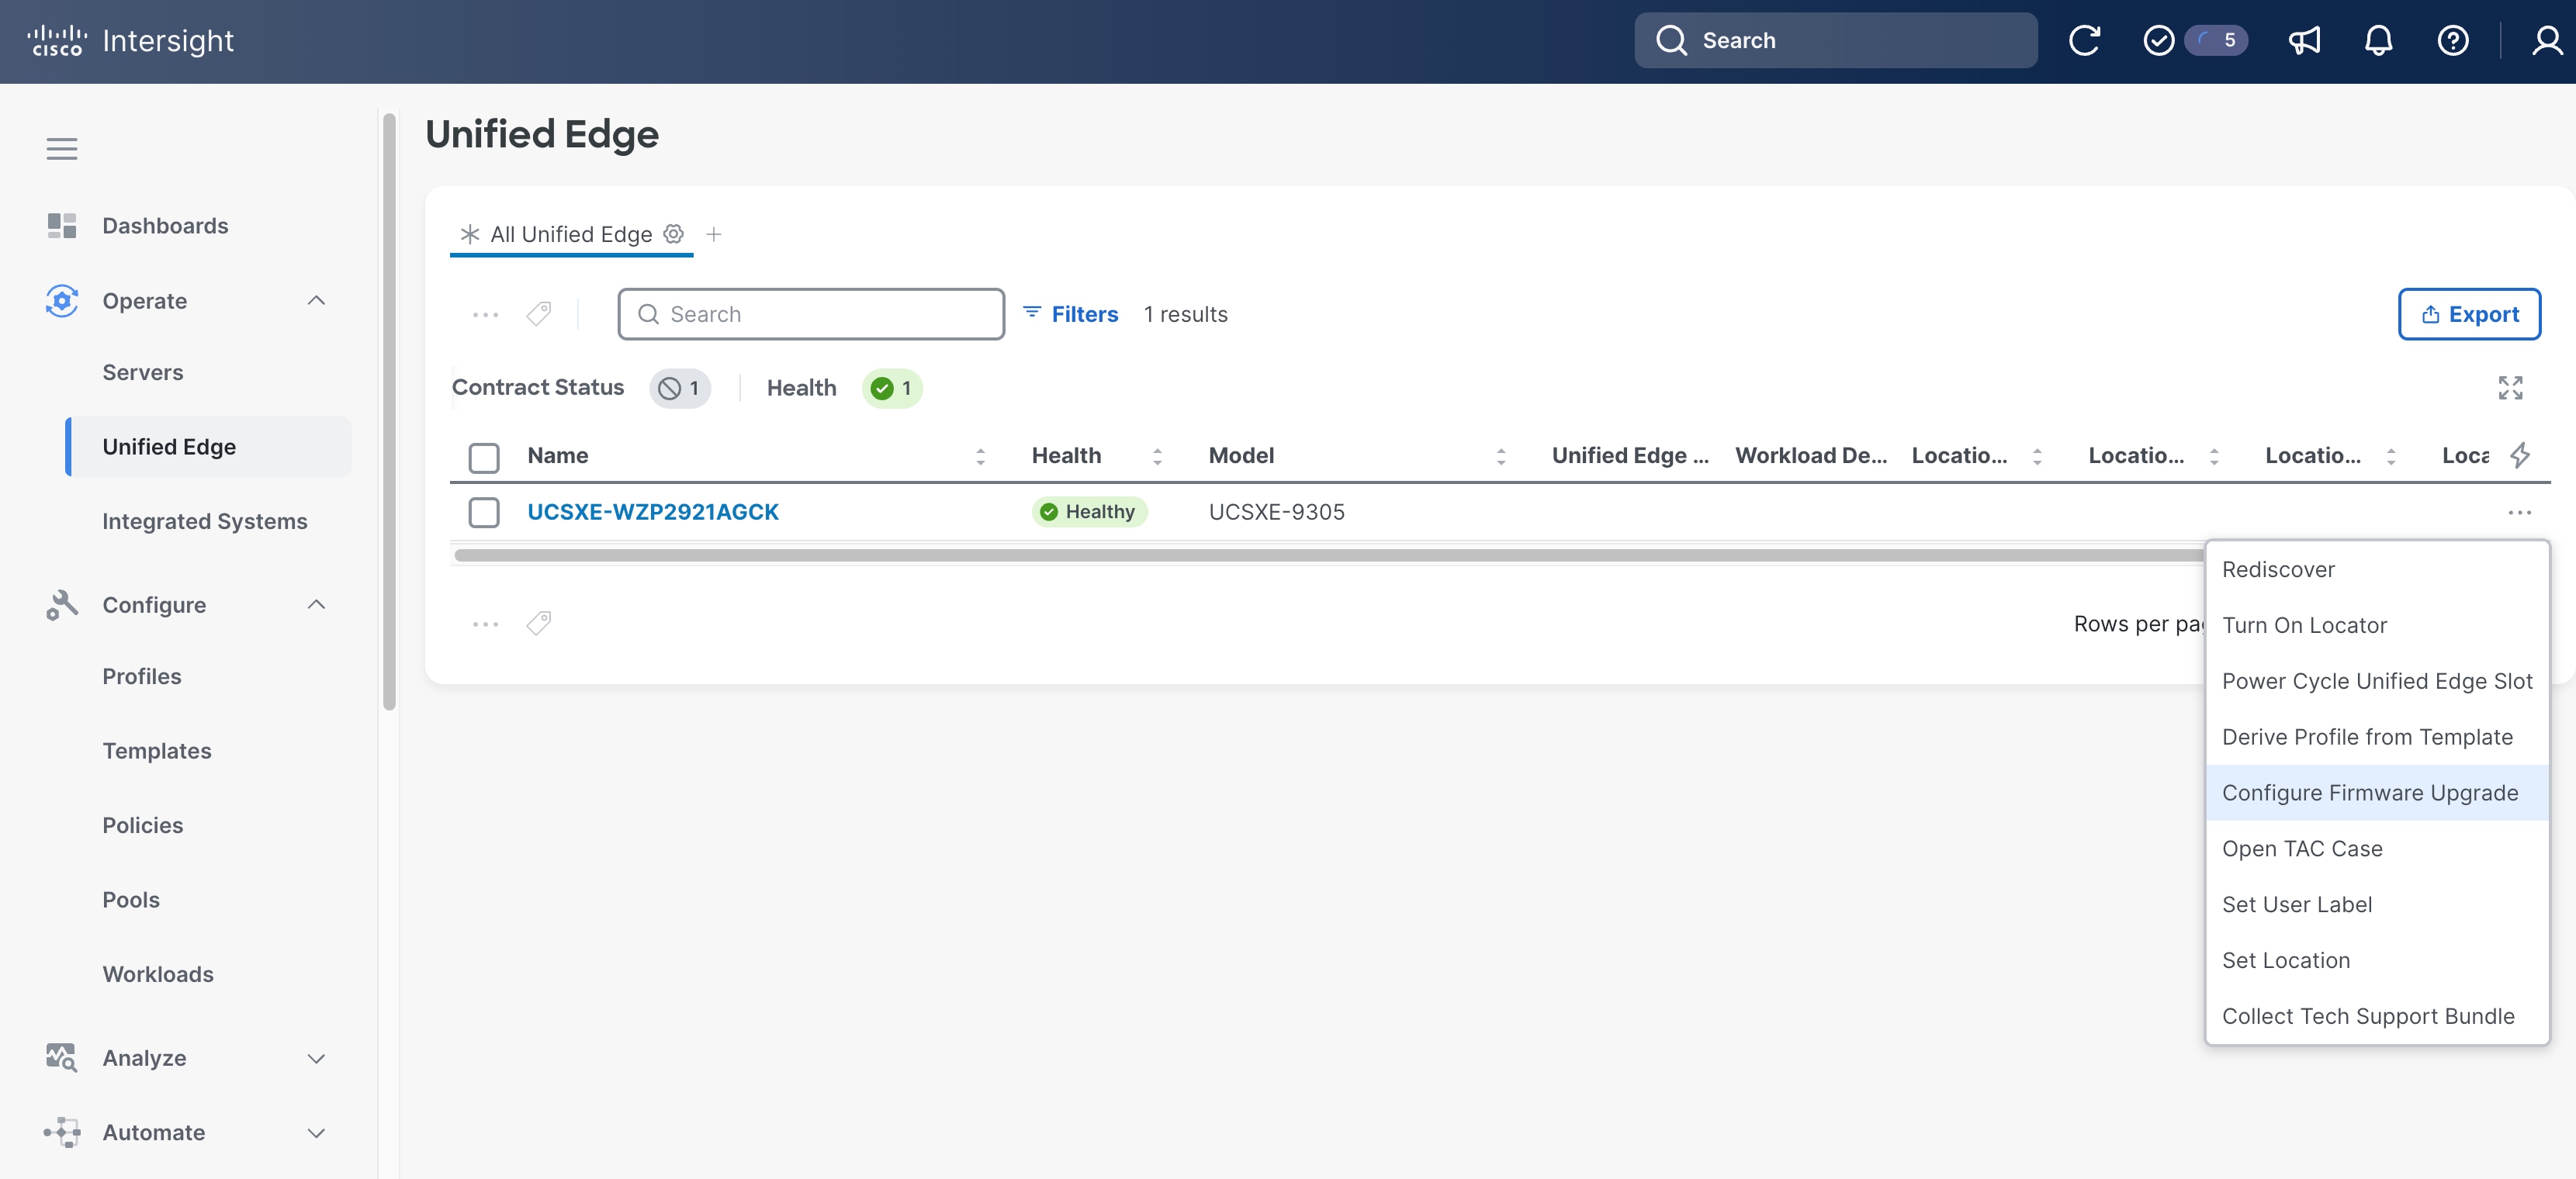Open settings gear on All Unified Edge tab
The image size is (2576, 1179).
click(x=674, y=234)
